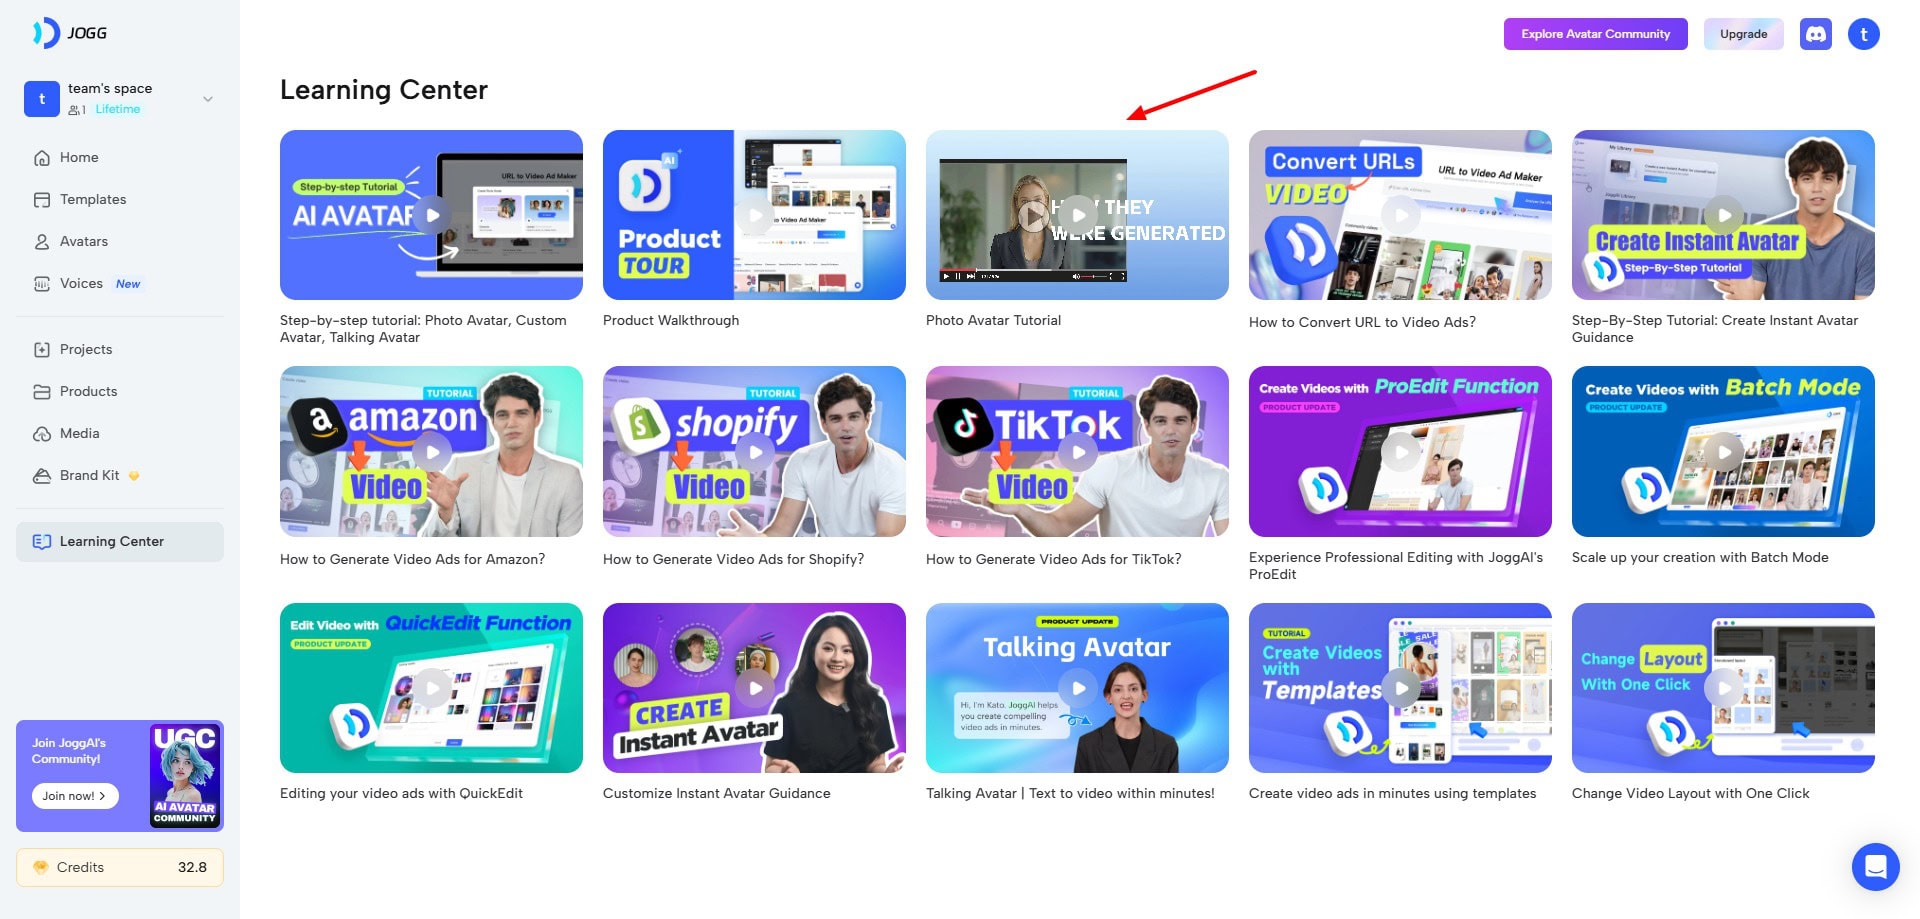Image resolution: width=1920 pixels, height=919 pixels.
Task: Open the Talking Avatar video thumbnail
Action: tap(1077, 688)
